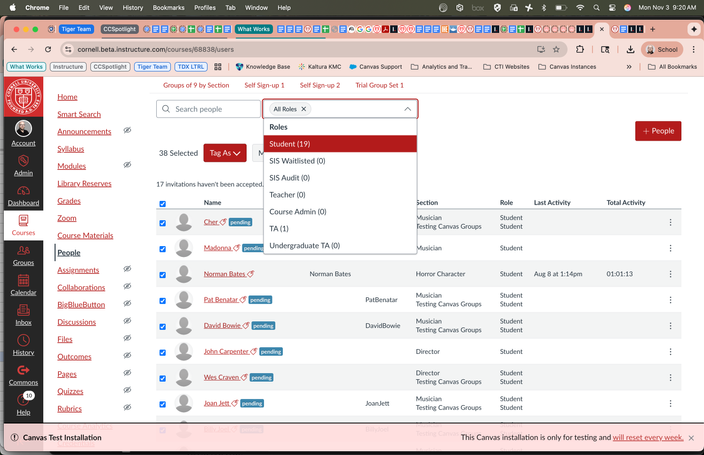Open the Admin shield icon
Screen dimensions: 704x455
click(23, 160)
